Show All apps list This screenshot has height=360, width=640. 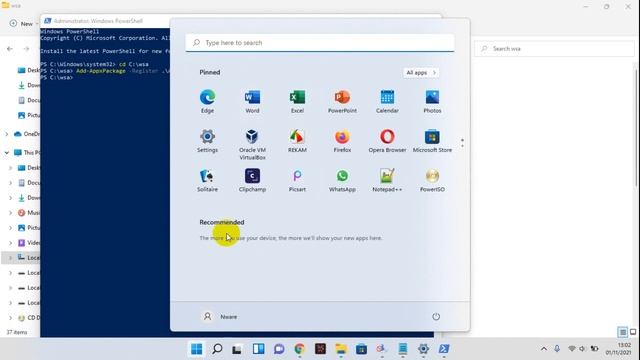(421, 73)
